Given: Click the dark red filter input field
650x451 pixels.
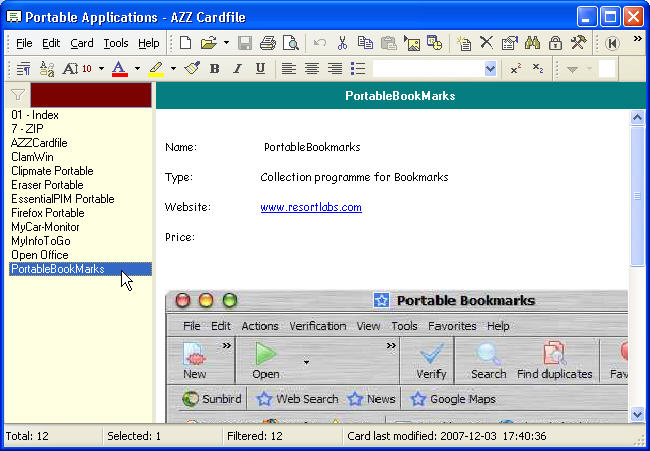Looking at the screenshot, I should (x=91, y=95).
